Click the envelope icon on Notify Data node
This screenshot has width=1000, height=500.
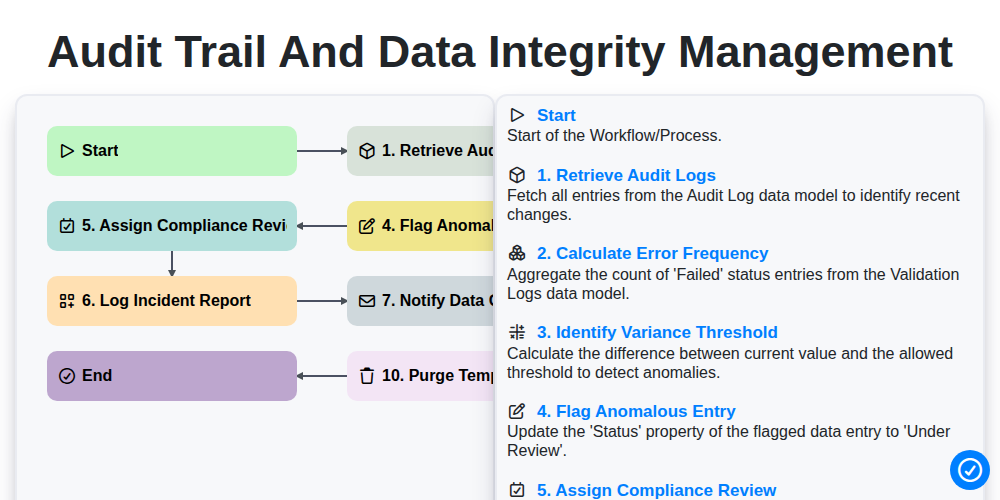(367, 301)
